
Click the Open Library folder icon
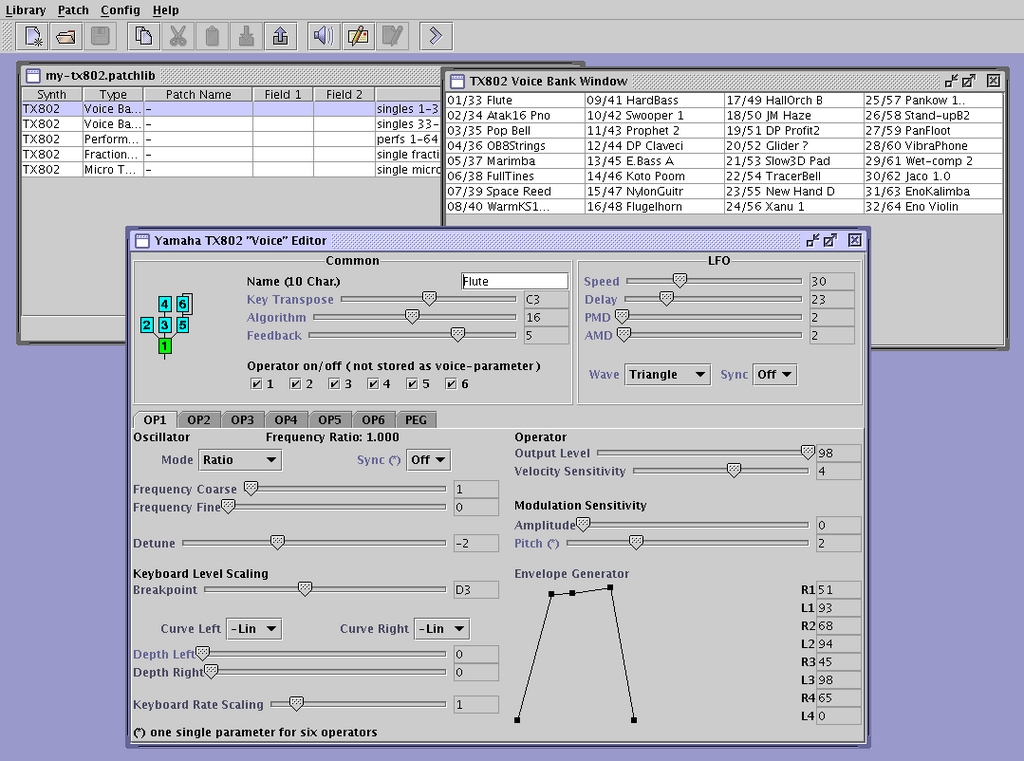(x=66, y=36)
